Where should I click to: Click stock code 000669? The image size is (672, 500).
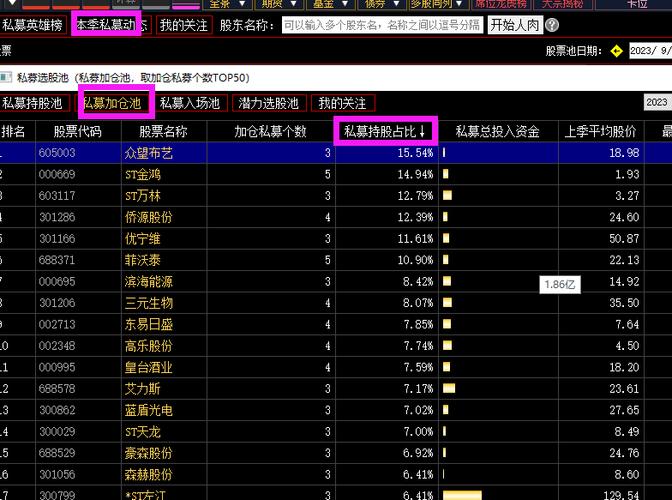pos(57,174)
